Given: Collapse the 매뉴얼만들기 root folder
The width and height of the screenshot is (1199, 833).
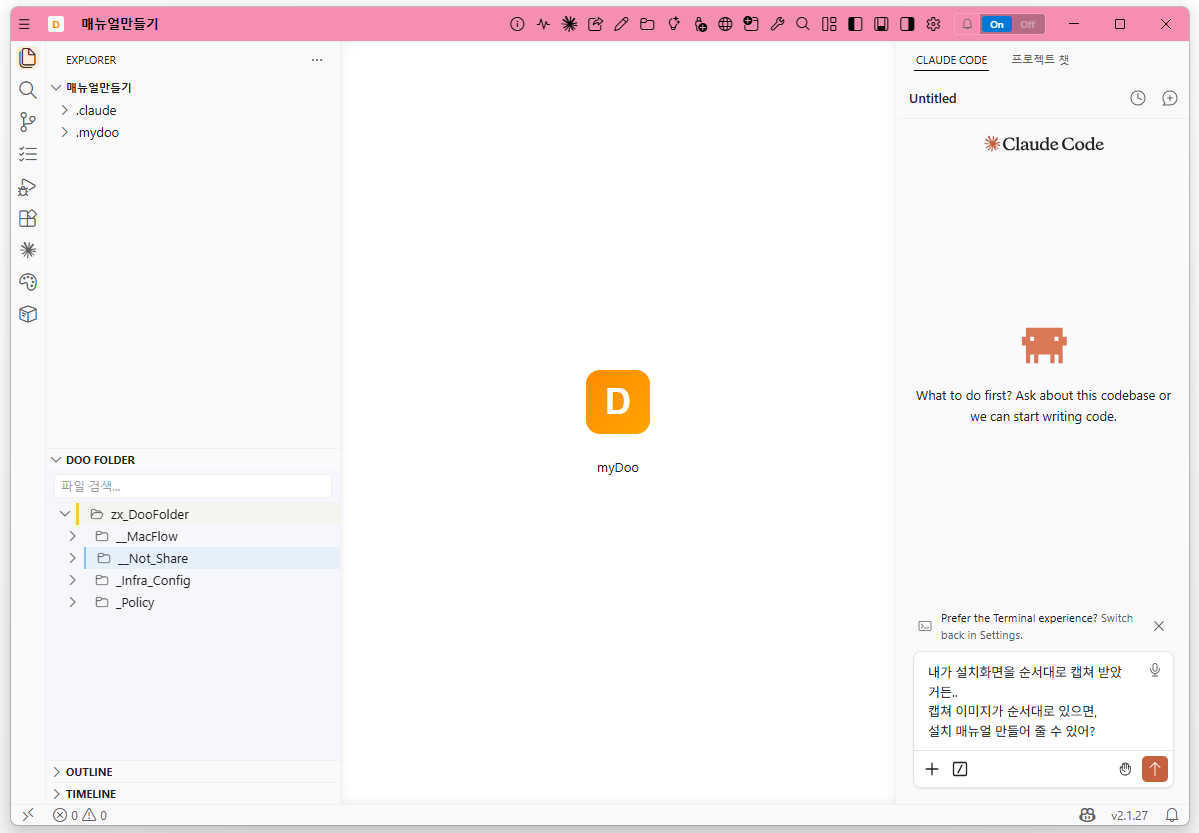Looking at the screenshot, I should [56, 88].
